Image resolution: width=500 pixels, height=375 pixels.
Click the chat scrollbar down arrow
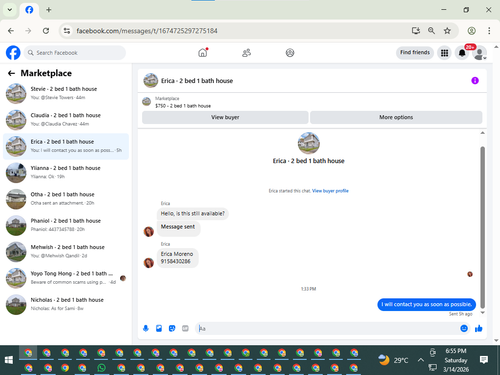click(482, 313)
